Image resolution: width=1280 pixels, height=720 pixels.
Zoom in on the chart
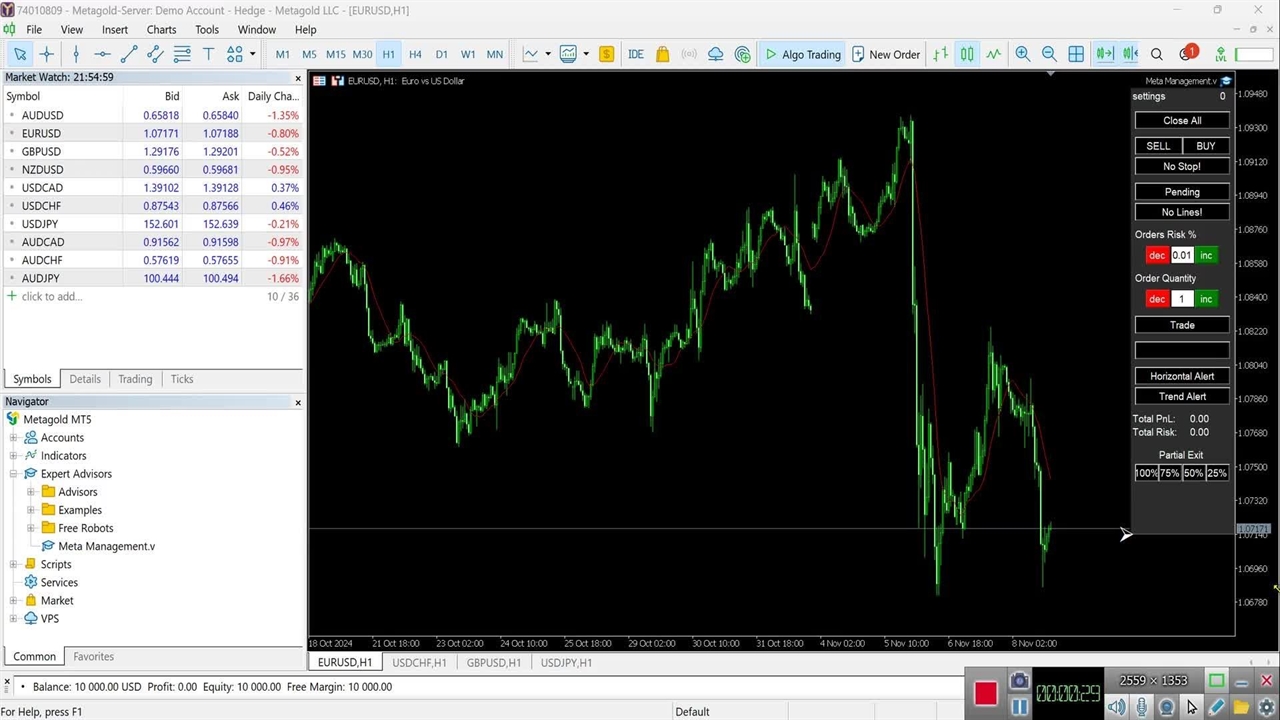(1022, 54)
